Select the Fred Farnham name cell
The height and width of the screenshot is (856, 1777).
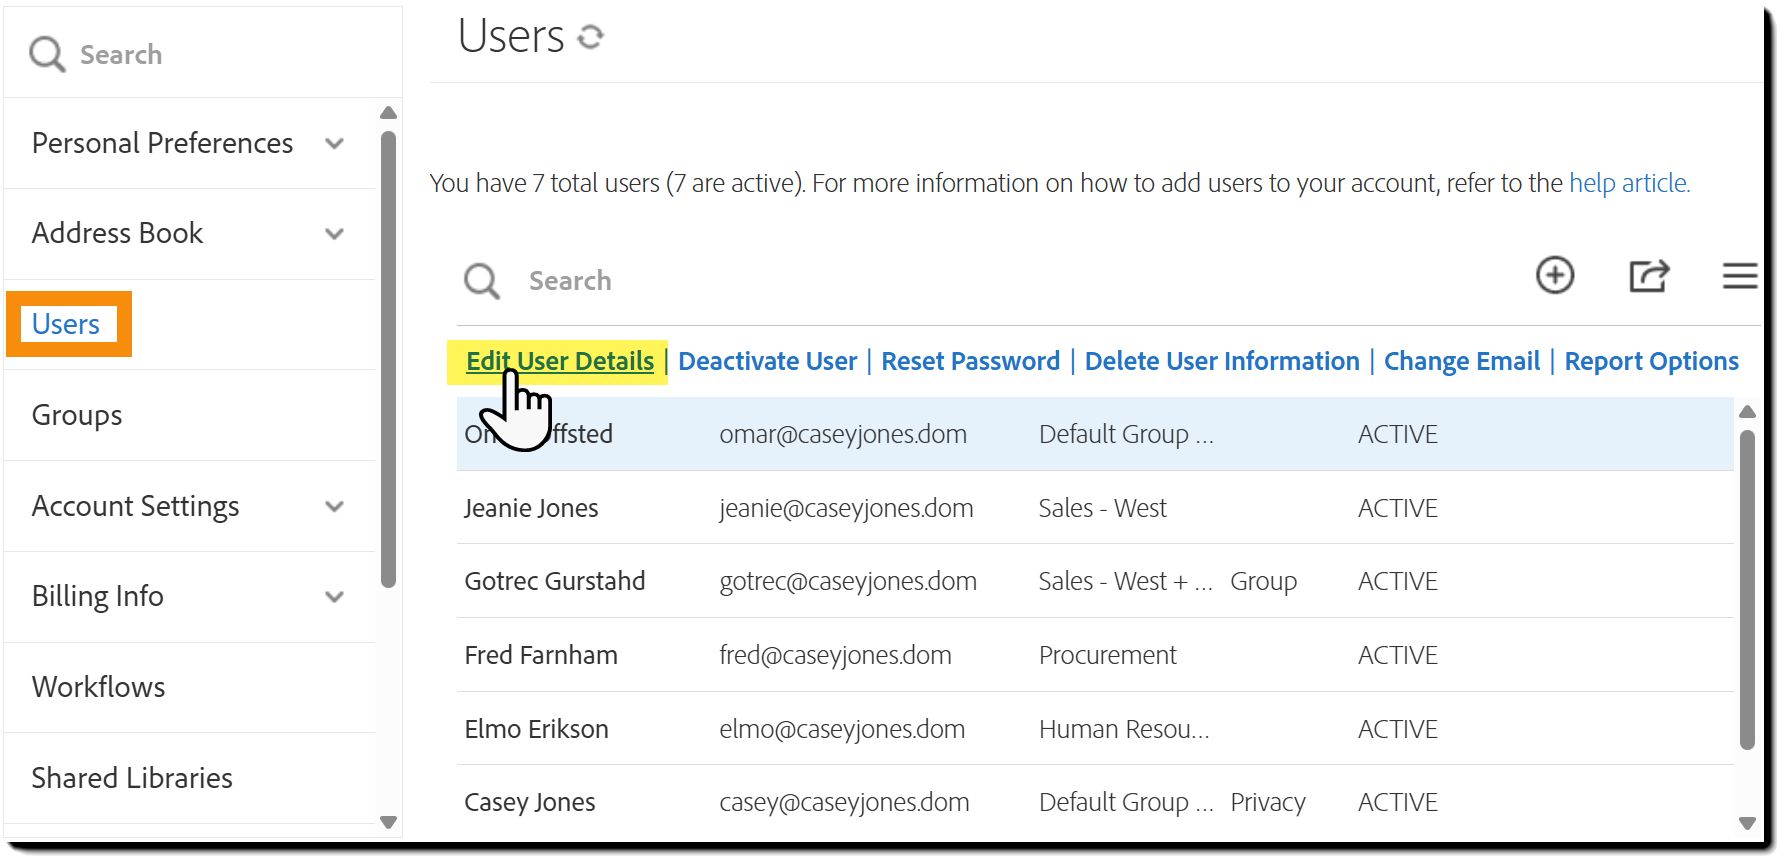541,655
